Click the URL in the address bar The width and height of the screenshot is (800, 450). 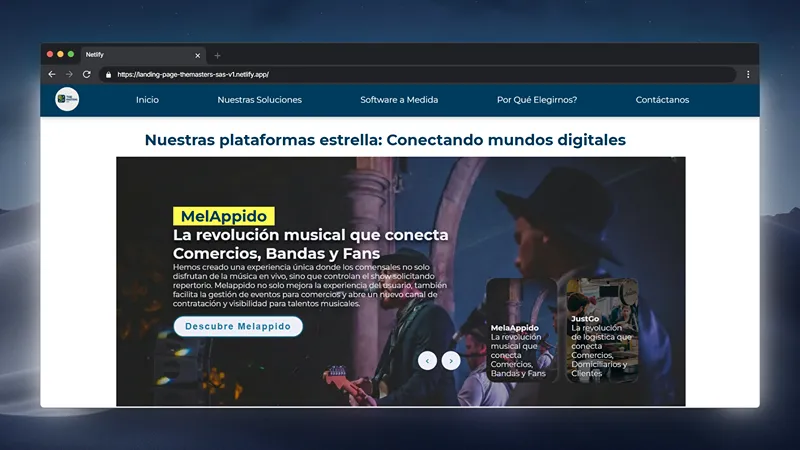(x=193, y=74)
